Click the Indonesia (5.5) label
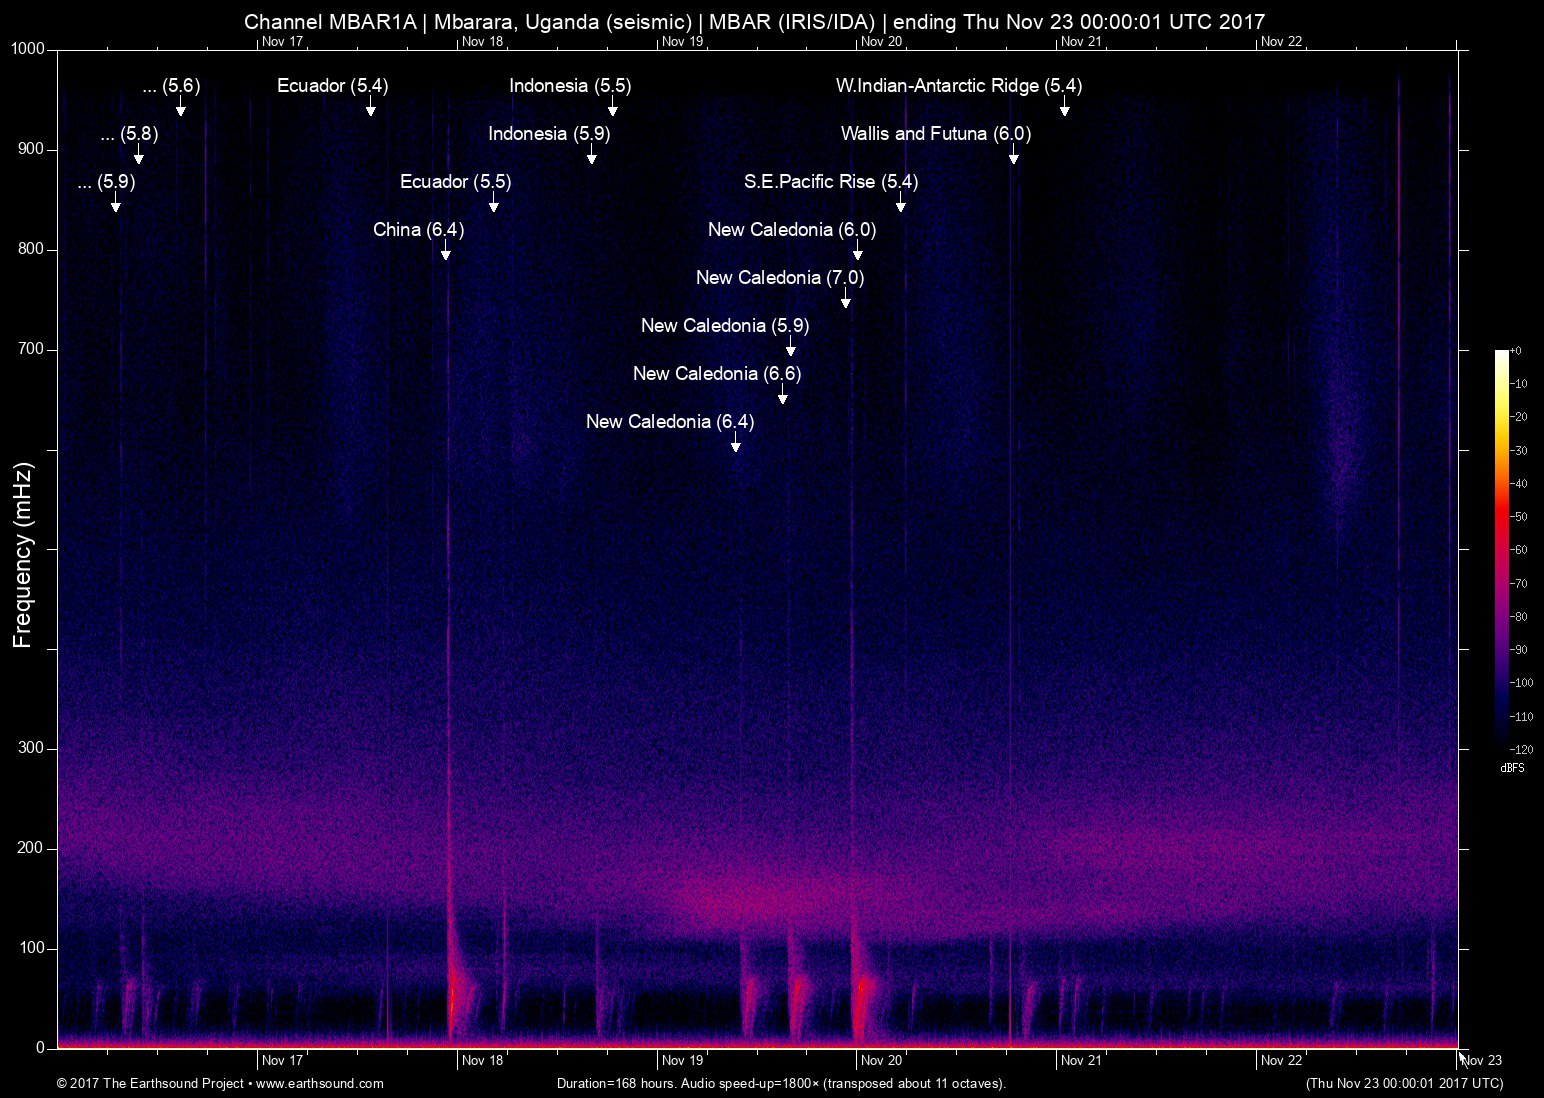1544x1098 pixels. [570, 86]
